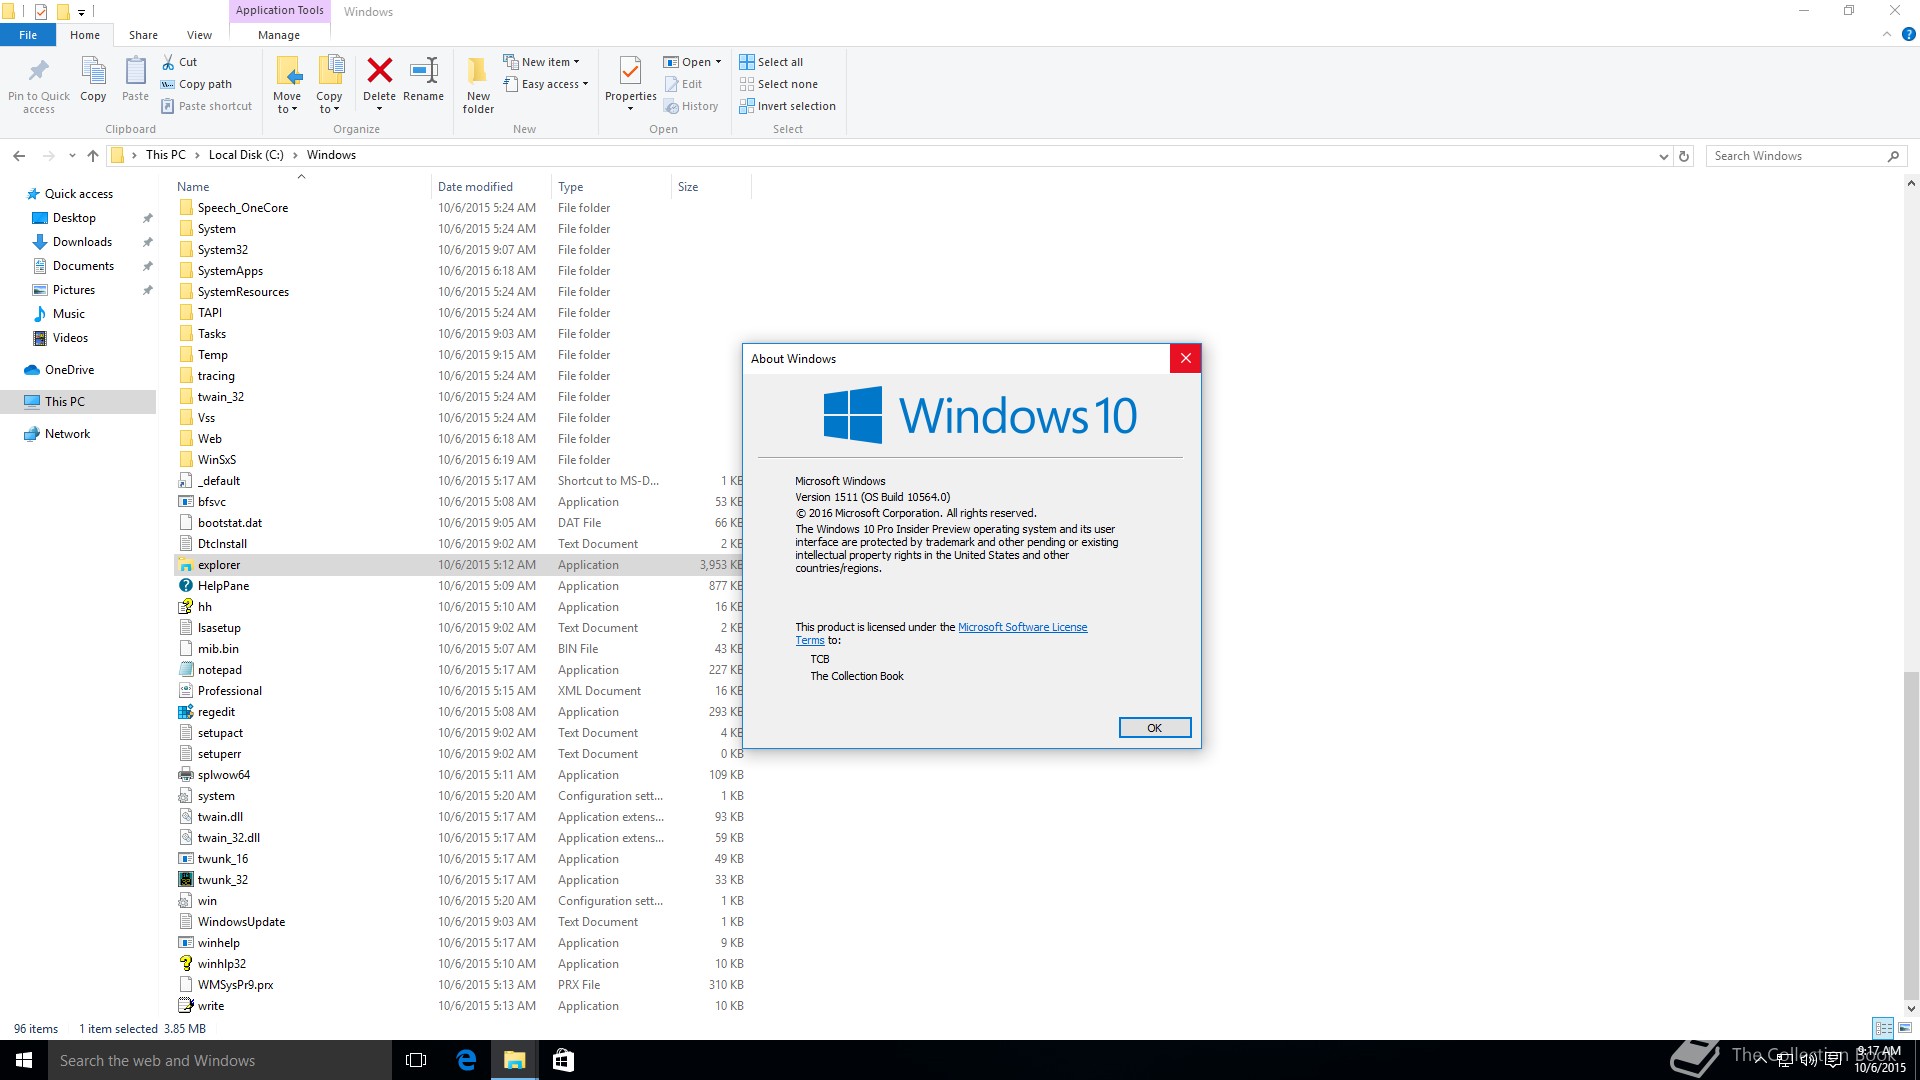Click the search magnifier icon
This screenshot has width=1920, height=1080.
click(1892, 156)
